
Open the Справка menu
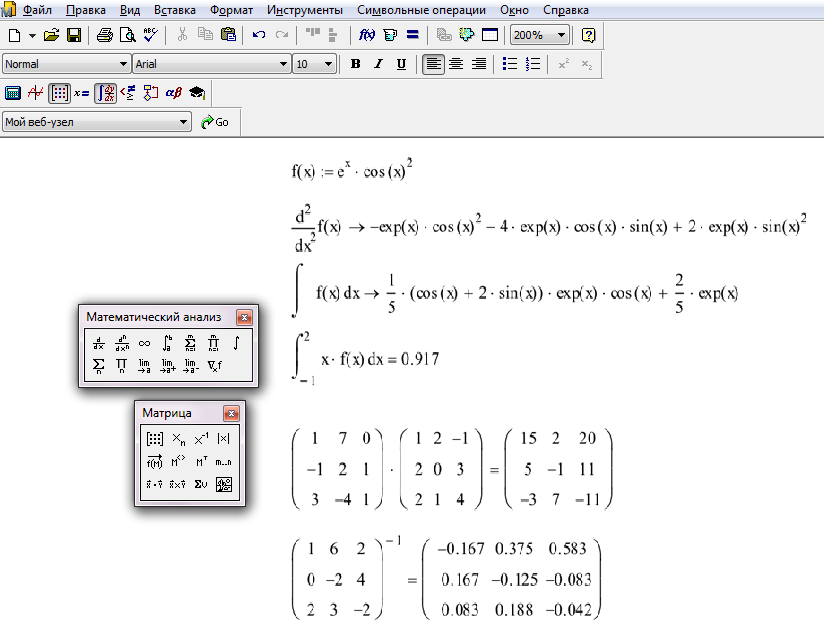565,10
